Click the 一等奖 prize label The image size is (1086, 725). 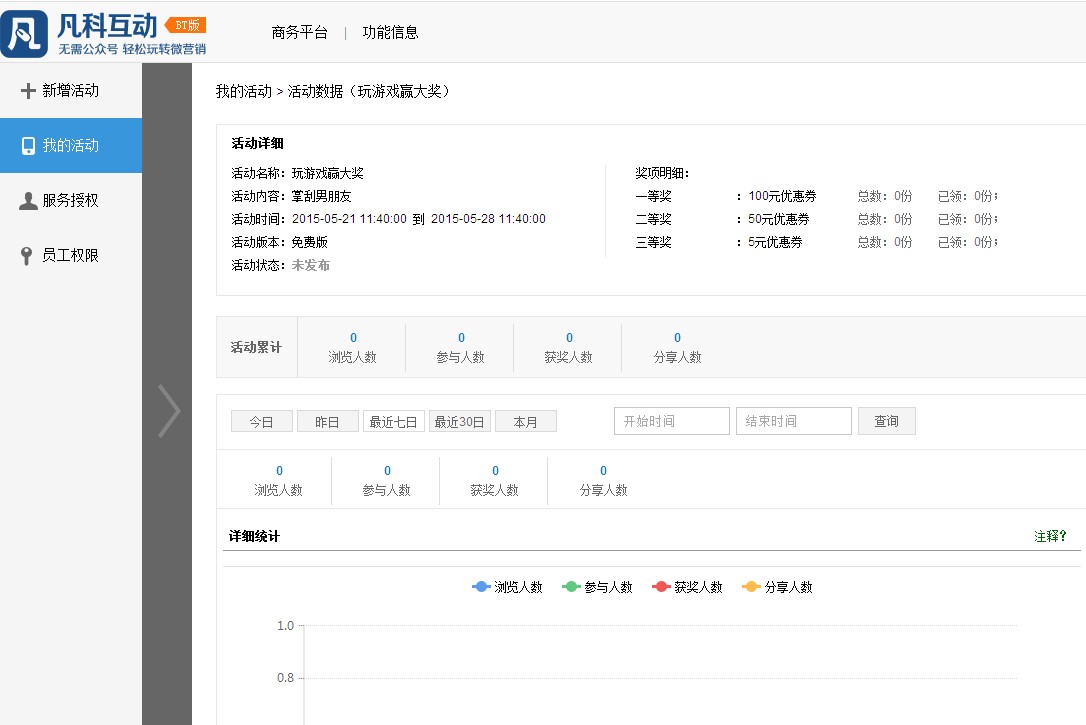(654, 197)
